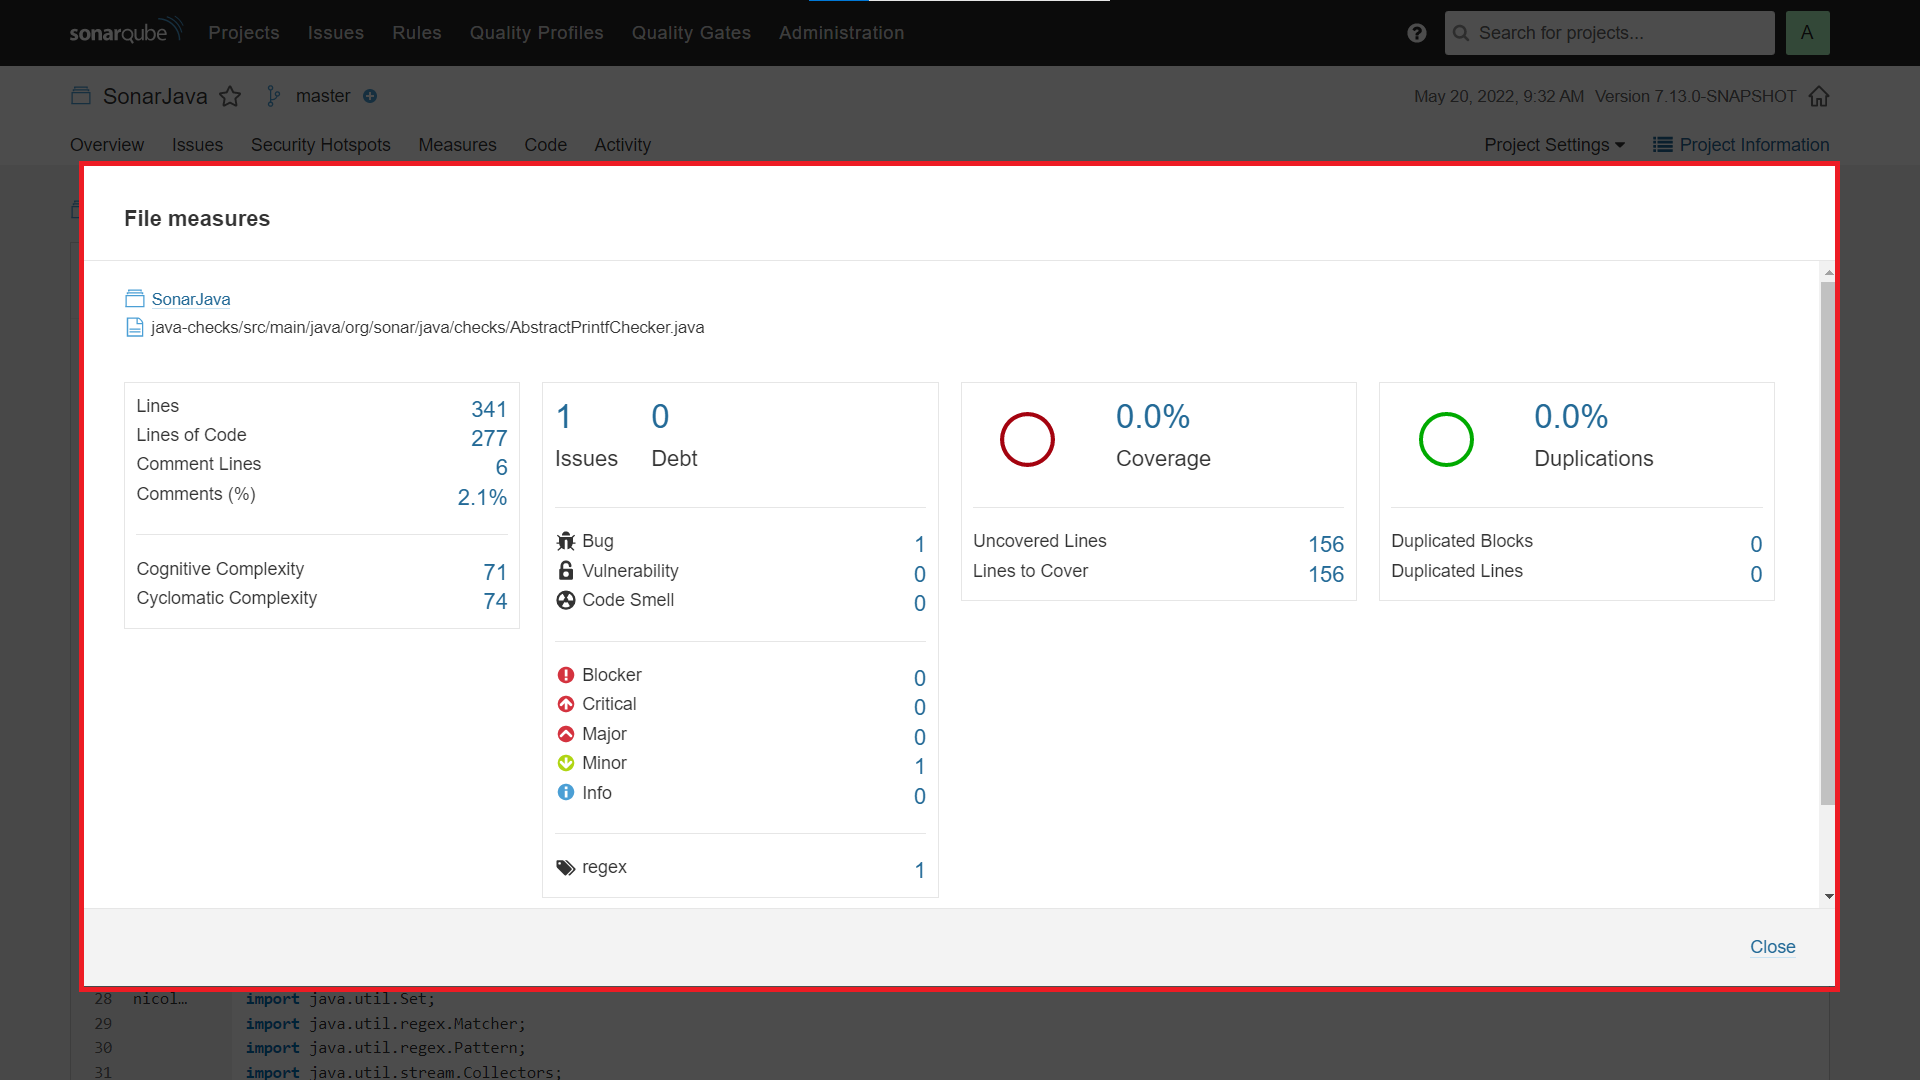This screenshot has height=1080, width=1920.
Task: Click the Vulnerability lock icon
Action: [566, 571]
